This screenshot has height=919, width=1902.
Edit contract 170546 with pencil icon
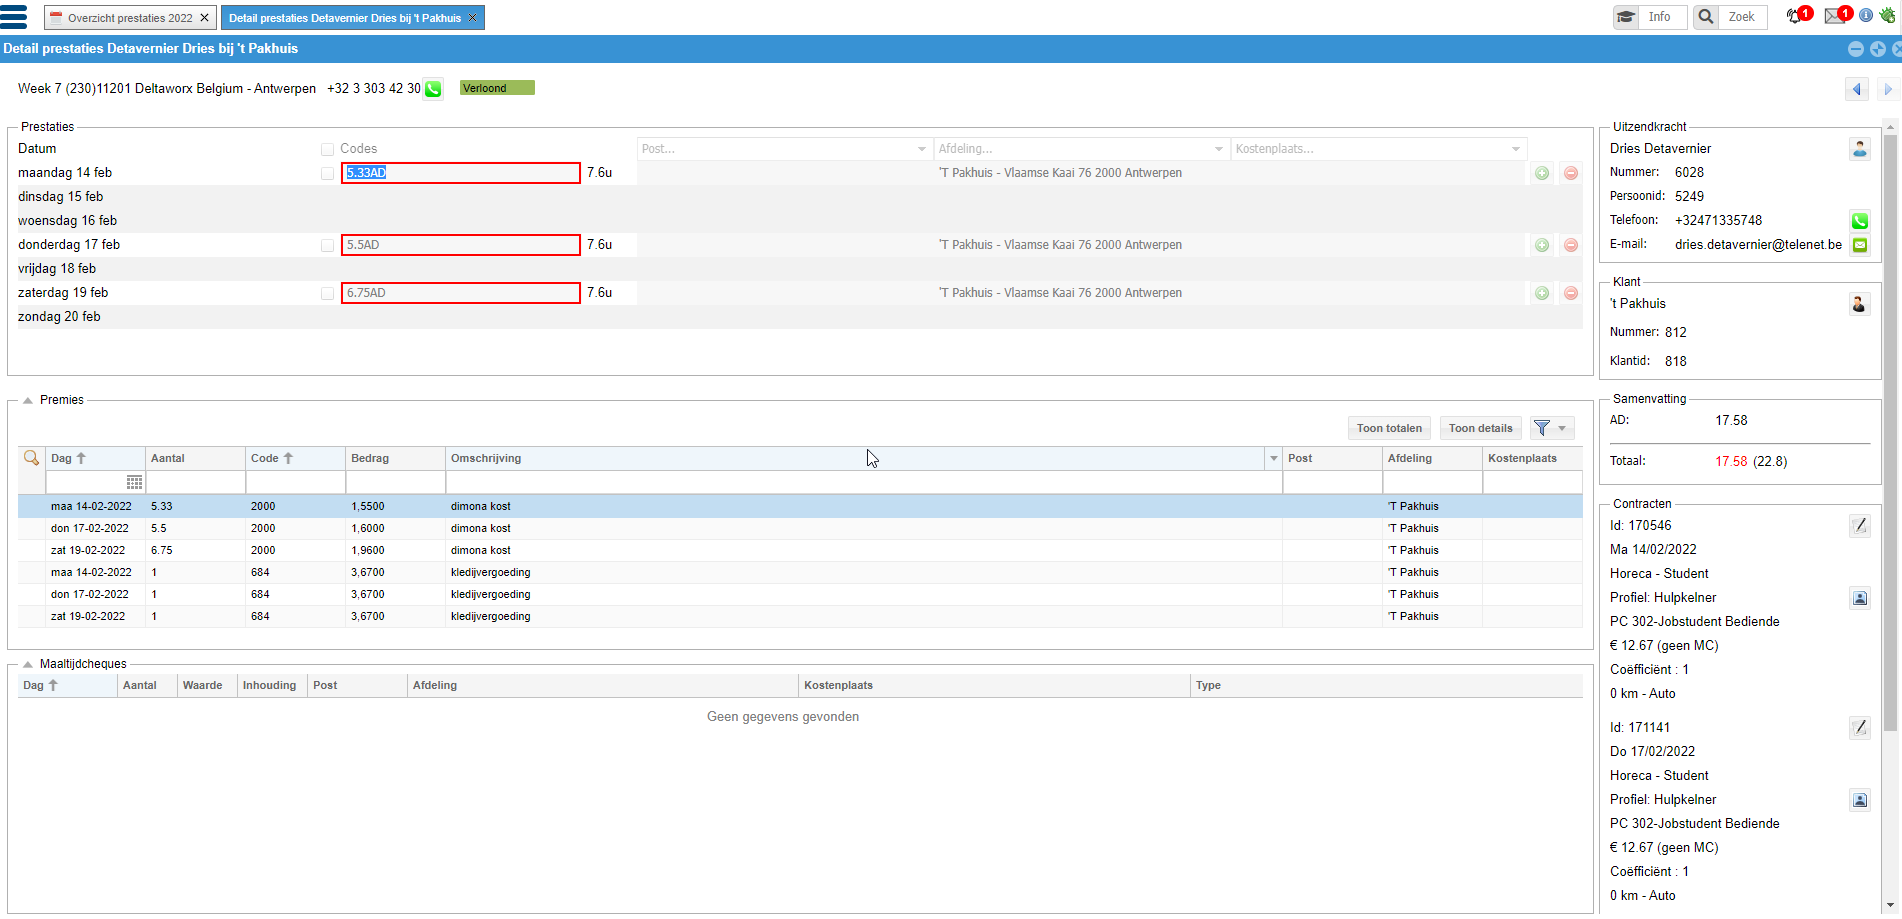point(1860,525)
